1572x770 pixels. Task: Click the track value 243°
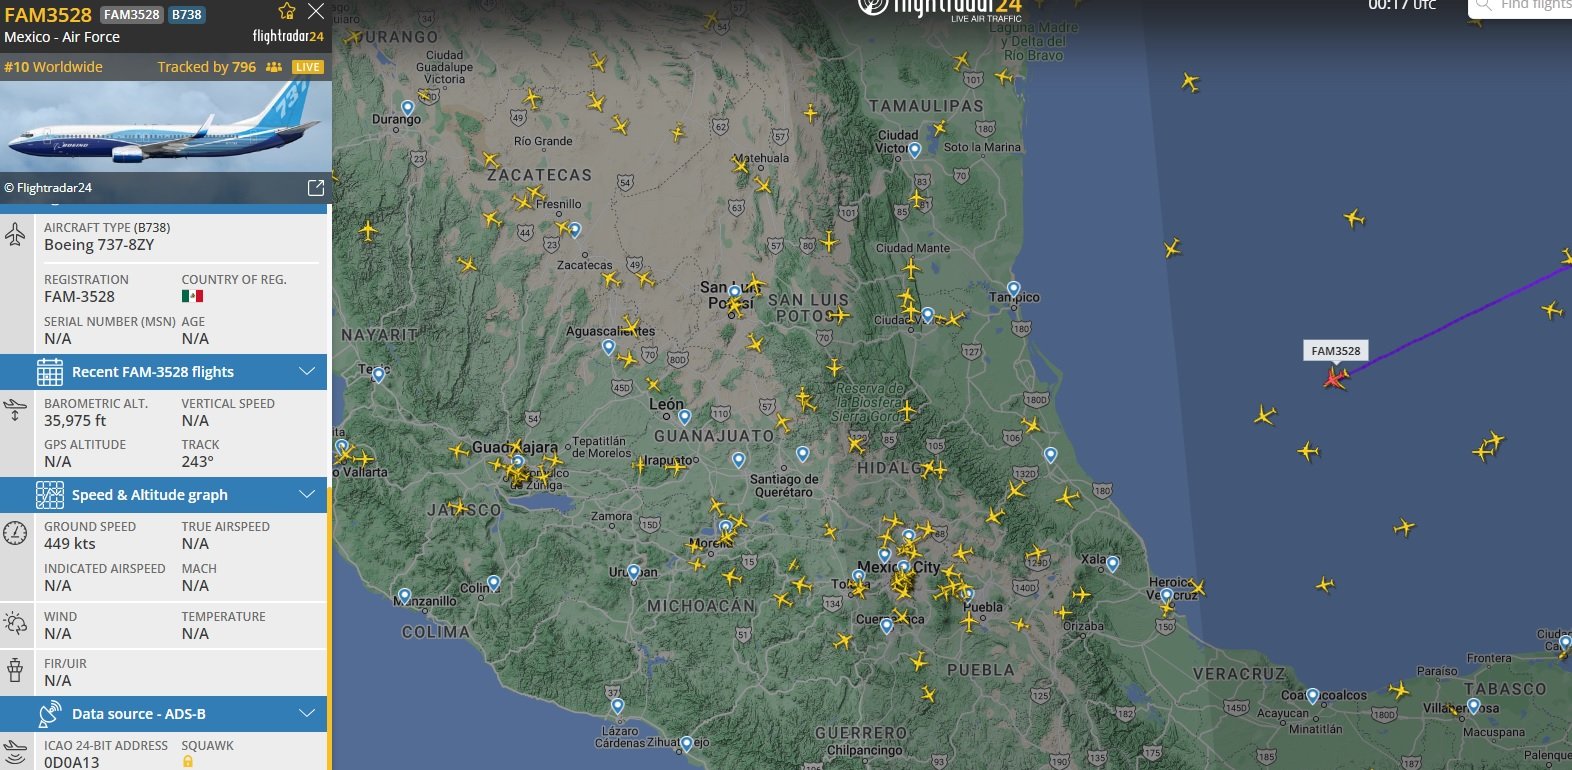[x=197, y=462]
